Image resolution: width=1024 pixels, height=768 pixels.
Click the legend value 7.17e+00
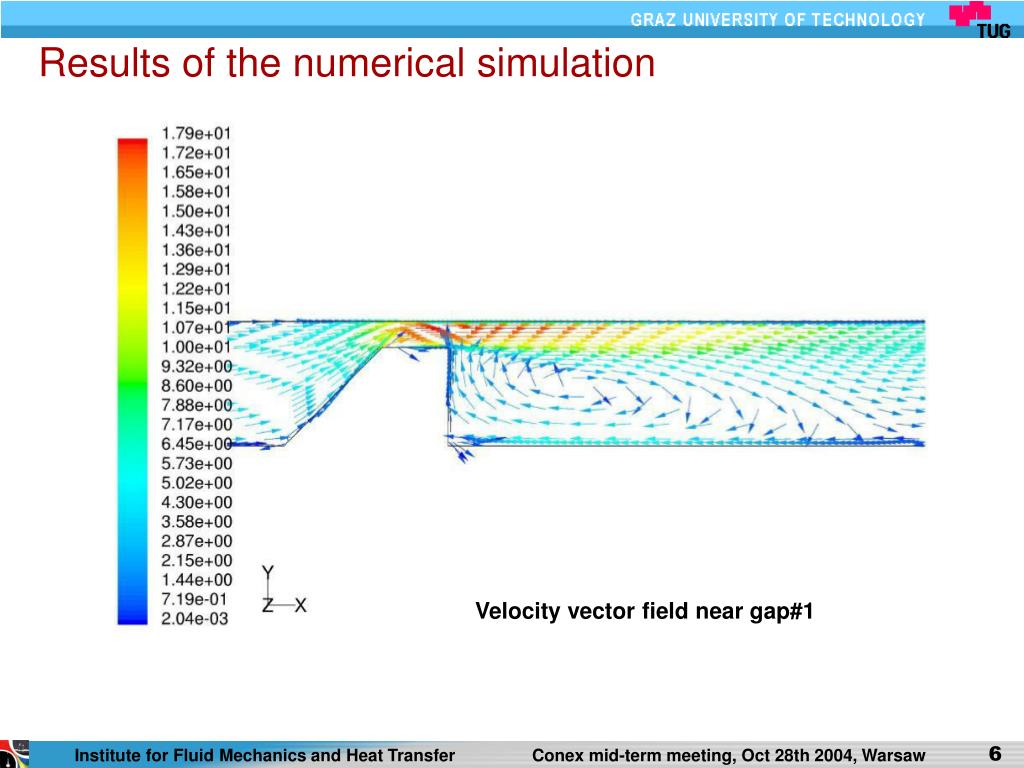pyautogui.click(x=197, y=424)
